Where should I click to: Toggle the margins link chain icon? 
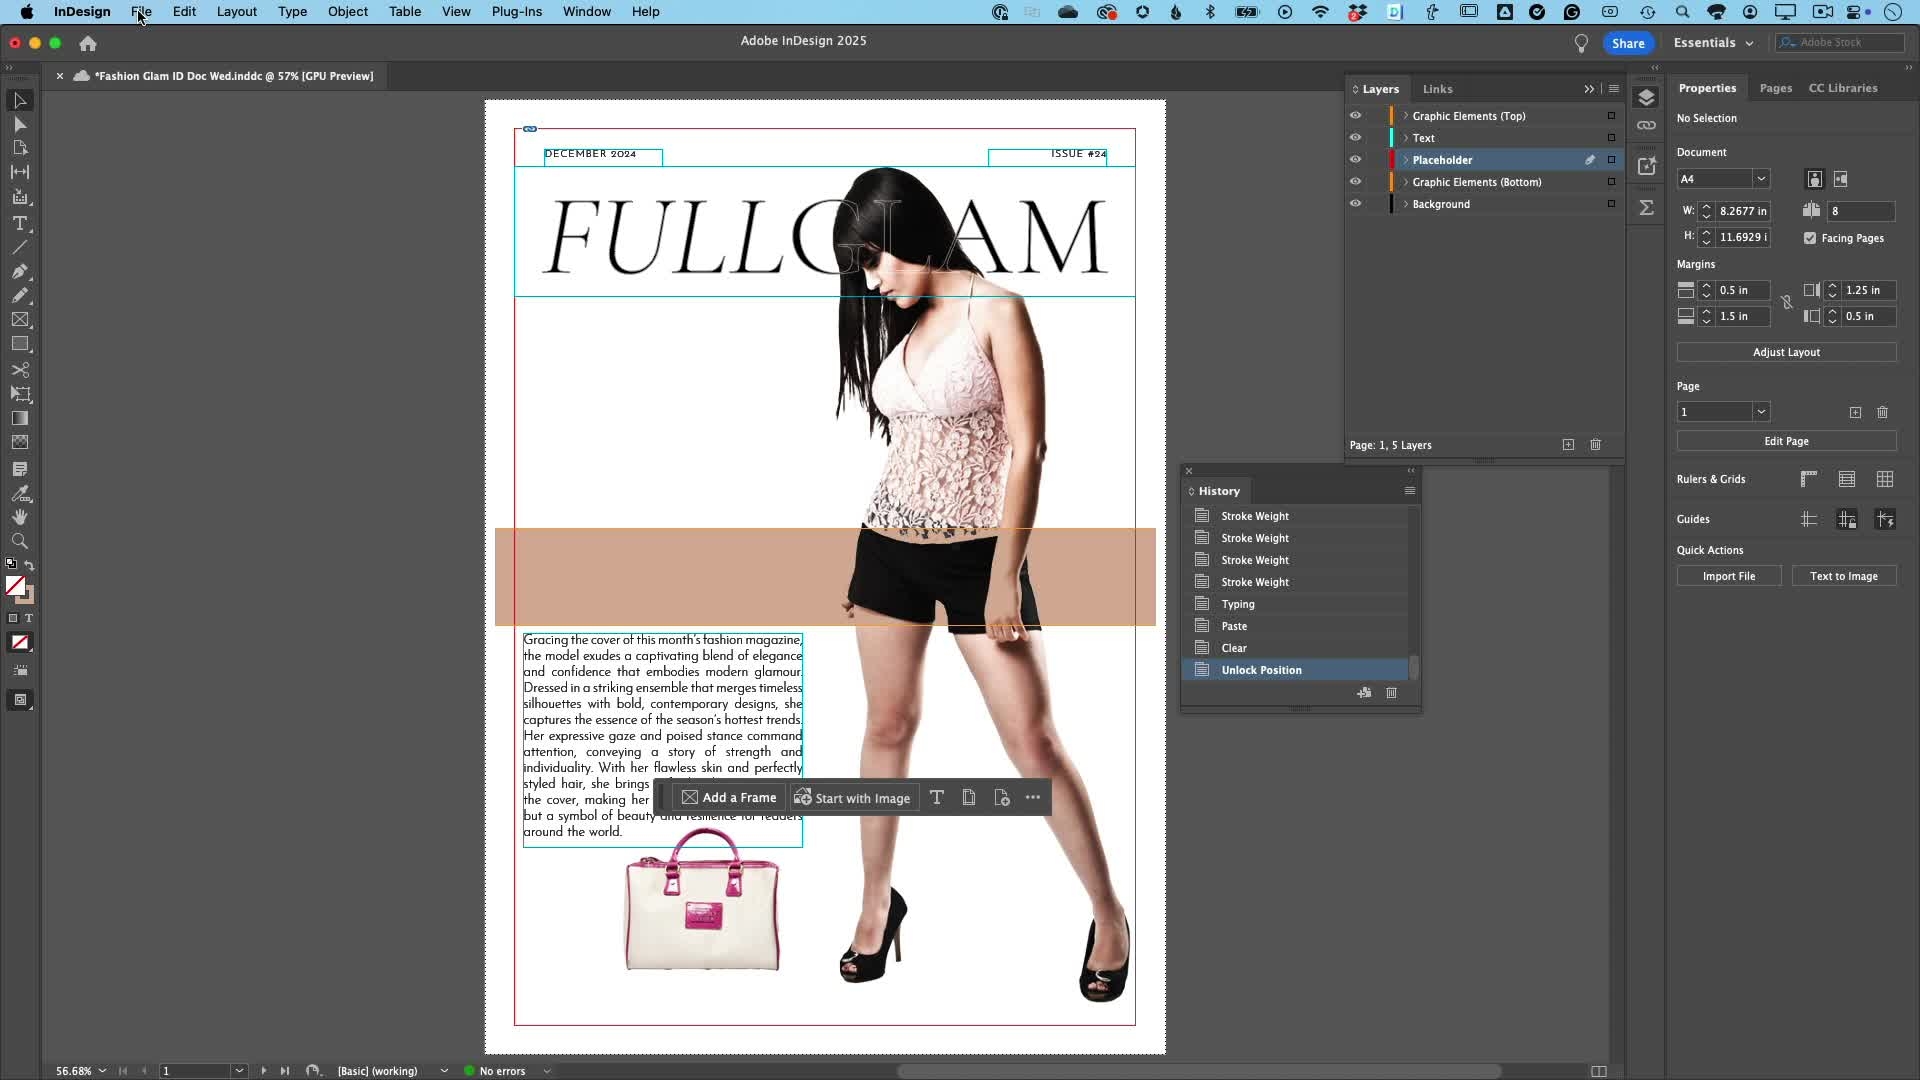1787,302
